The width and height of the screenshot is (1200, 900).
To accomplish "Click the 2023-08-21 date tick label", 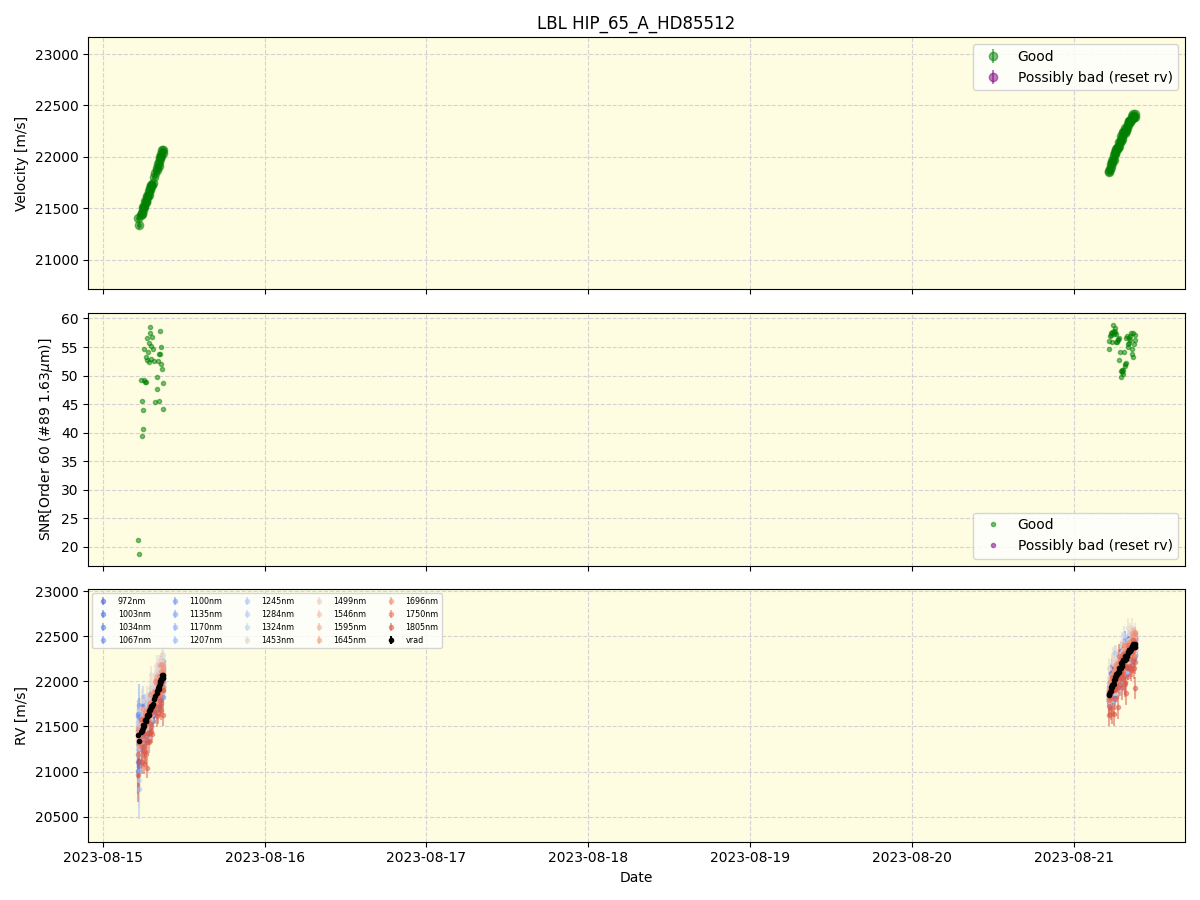I will [x=1074, y=858].
